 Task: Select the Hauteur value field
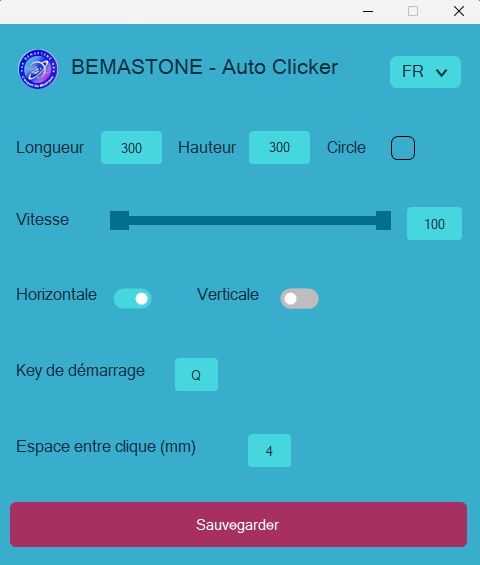coord(279,147)
